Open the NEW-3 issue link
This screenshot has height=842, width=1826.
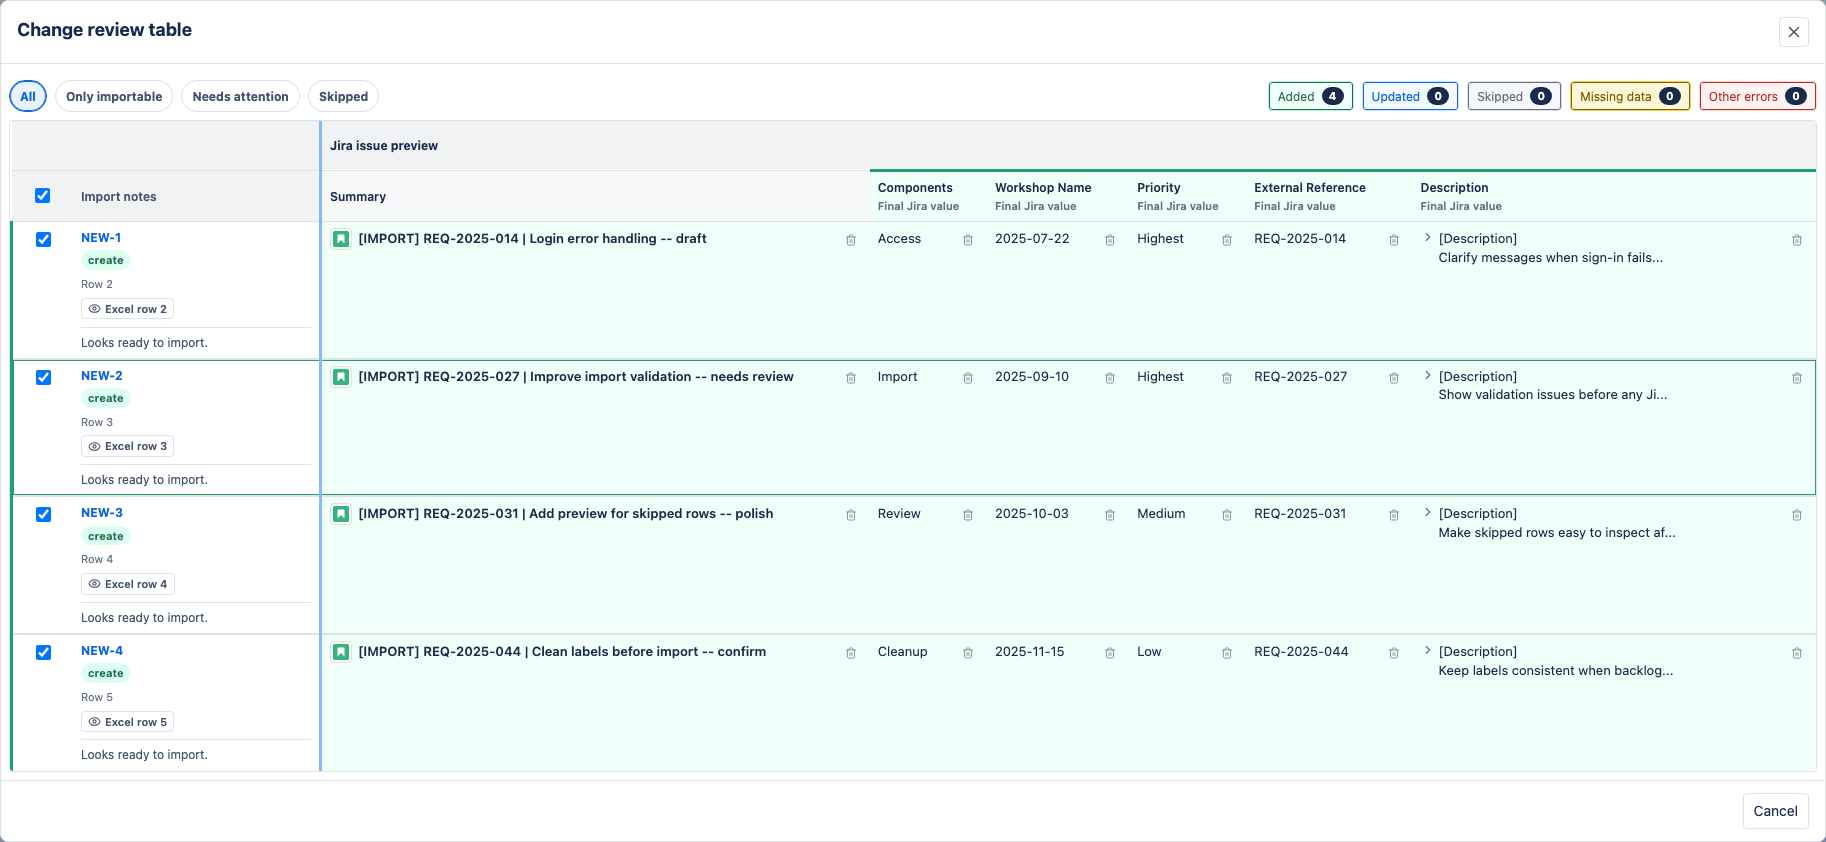(x=102, y=513)
